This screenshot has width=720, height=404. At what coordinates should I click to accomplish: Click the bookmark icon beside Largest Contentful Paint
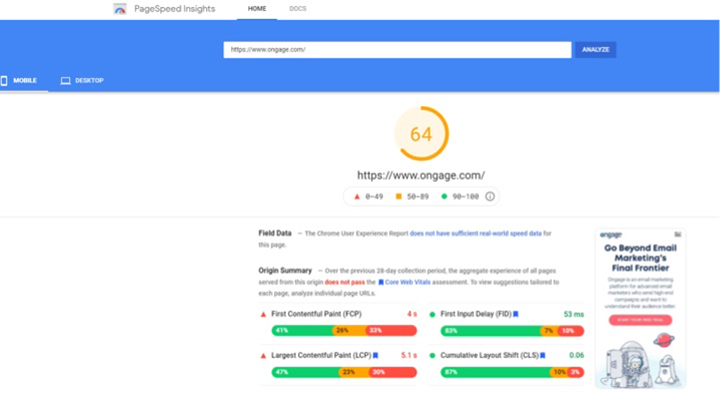375,355
